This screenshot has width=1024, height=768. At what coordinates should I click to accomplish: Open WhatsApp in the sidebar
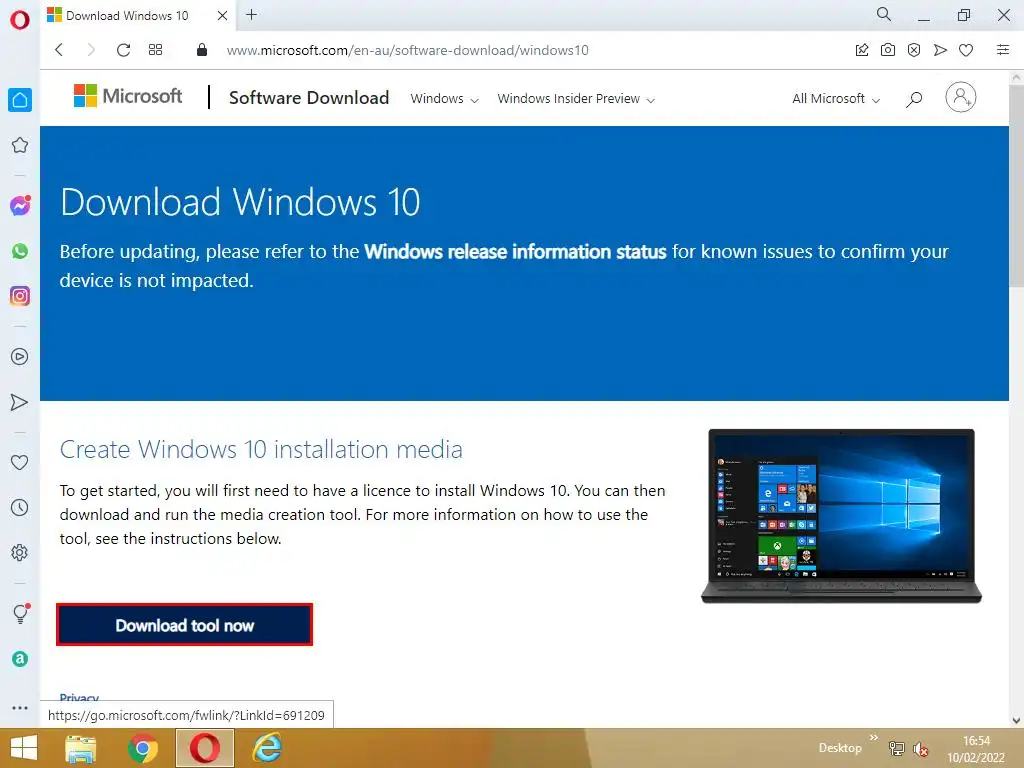coord(20,251)
